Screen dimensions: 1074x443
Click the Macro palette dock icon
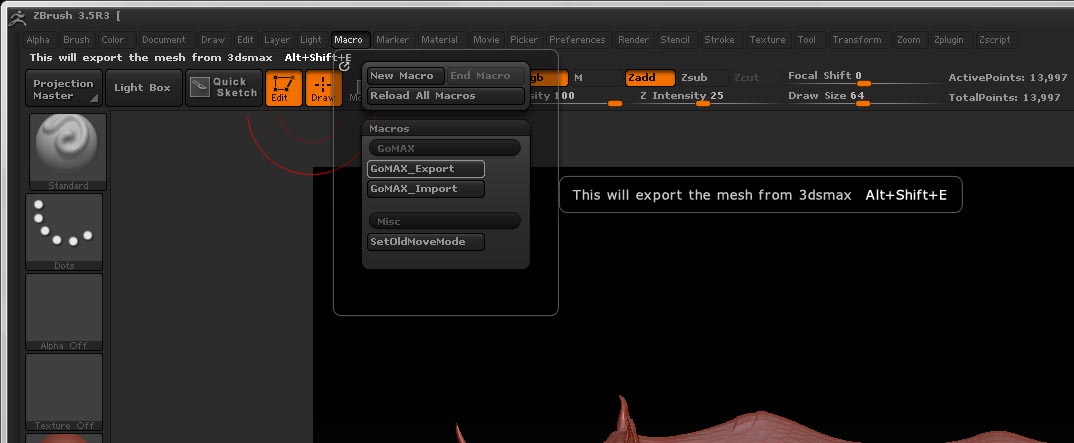pos(344,66)
